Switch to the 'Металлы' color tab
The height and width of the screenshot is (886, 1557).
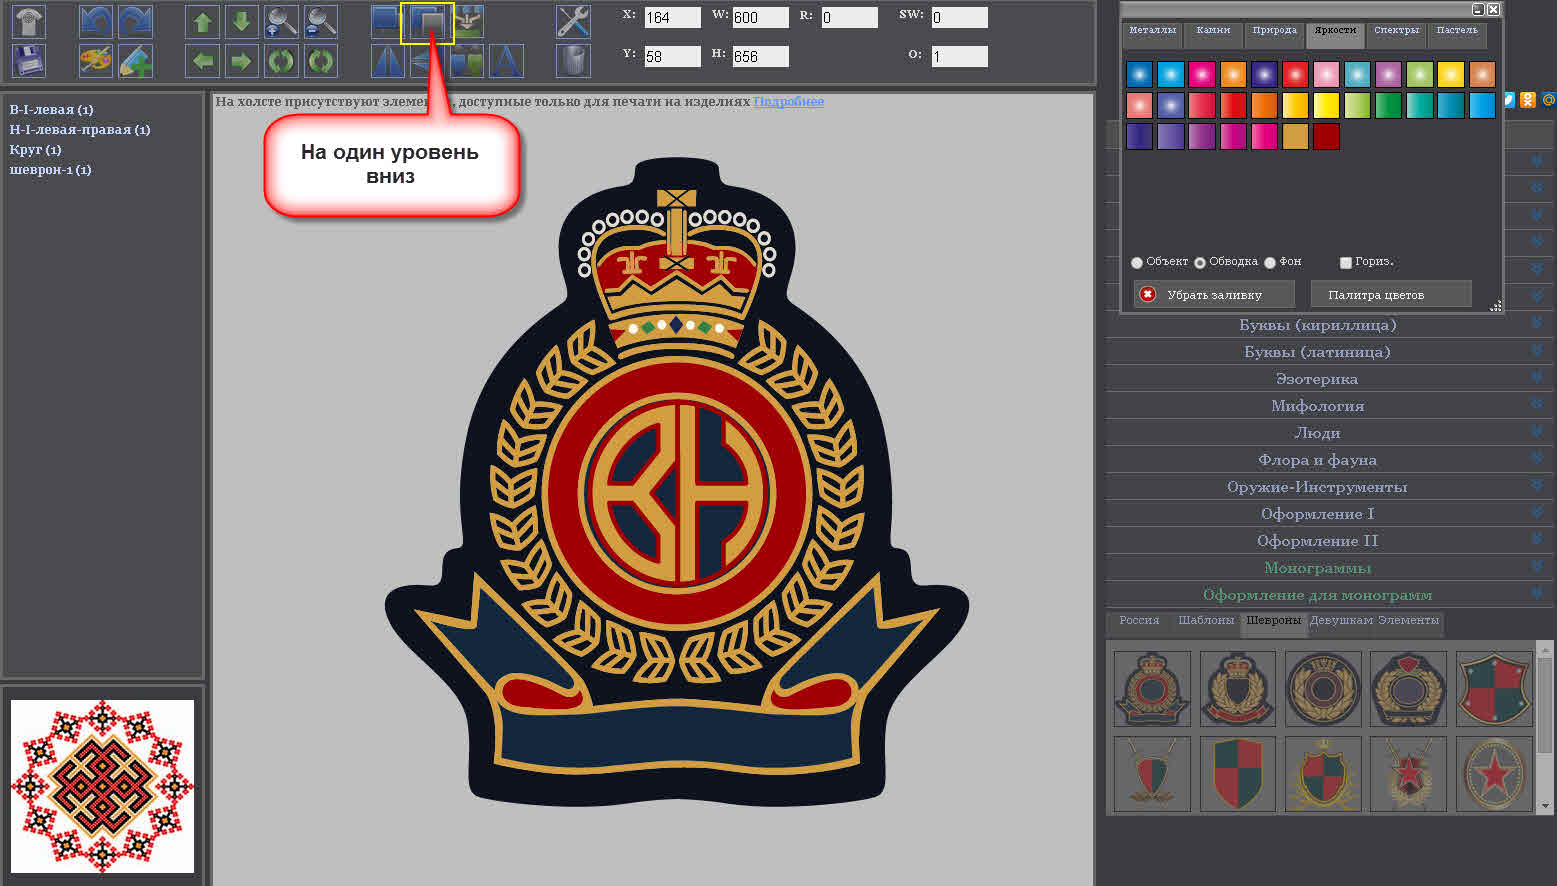[x=1152, y=31]
